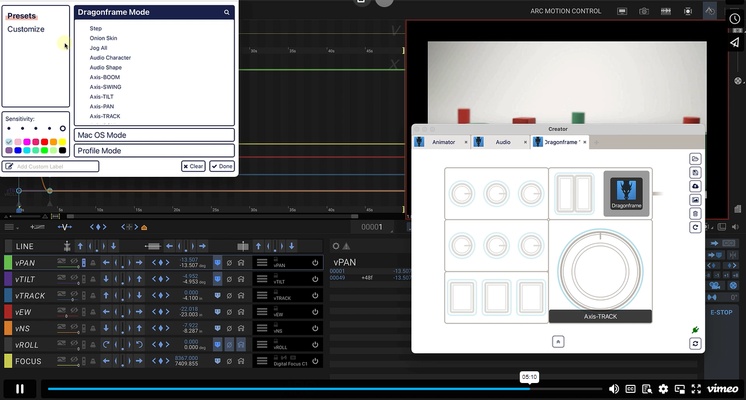The image size is (746, 400).
Task: Toggle vROLL power button
Action: (x=315, y=344)
